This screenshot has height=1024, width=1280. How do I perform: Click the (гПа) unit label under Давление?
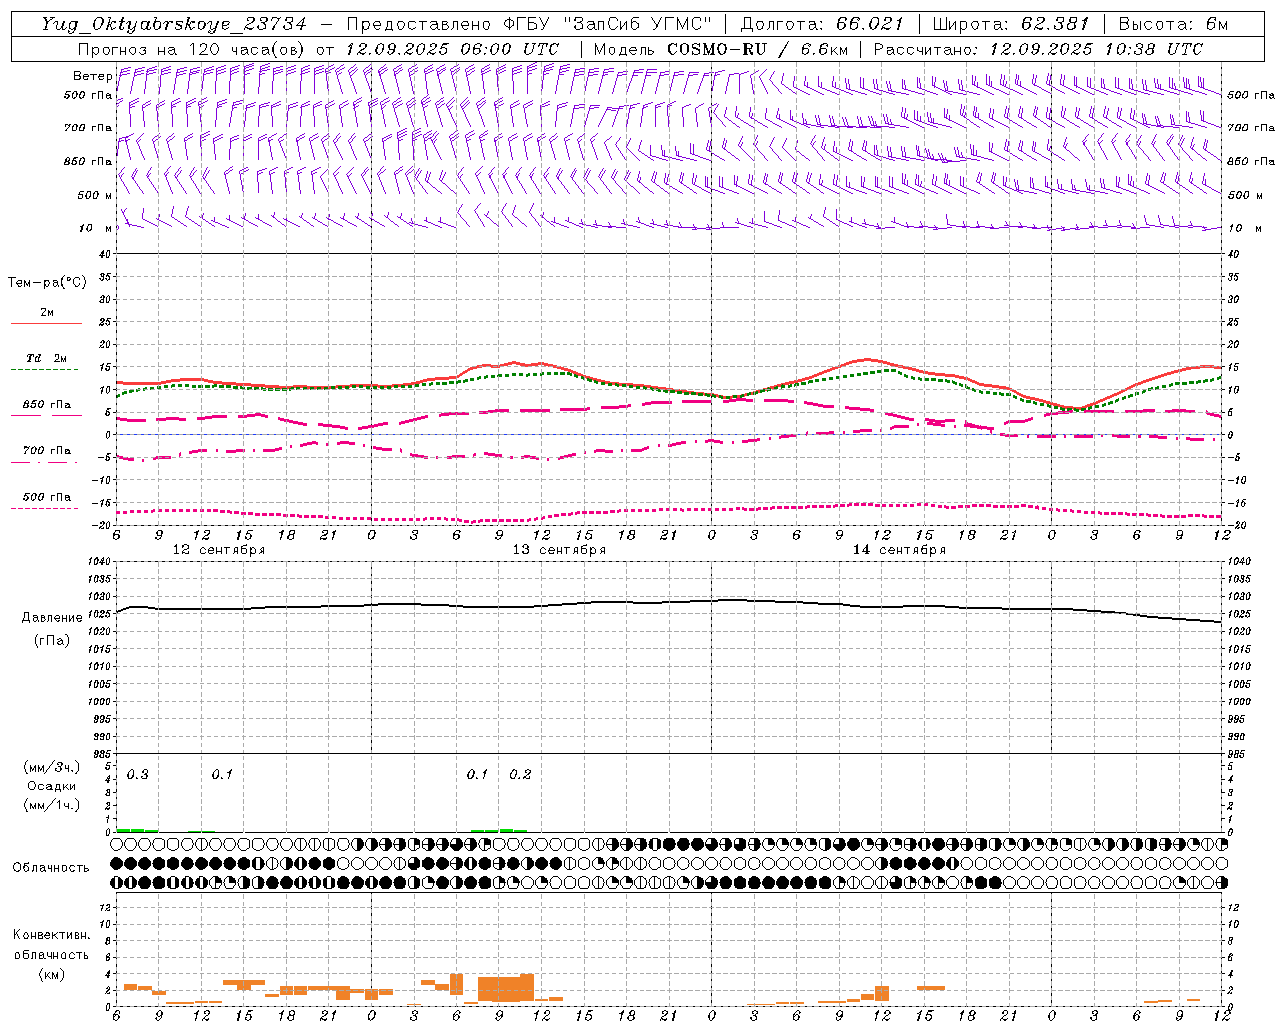[52, 641]
